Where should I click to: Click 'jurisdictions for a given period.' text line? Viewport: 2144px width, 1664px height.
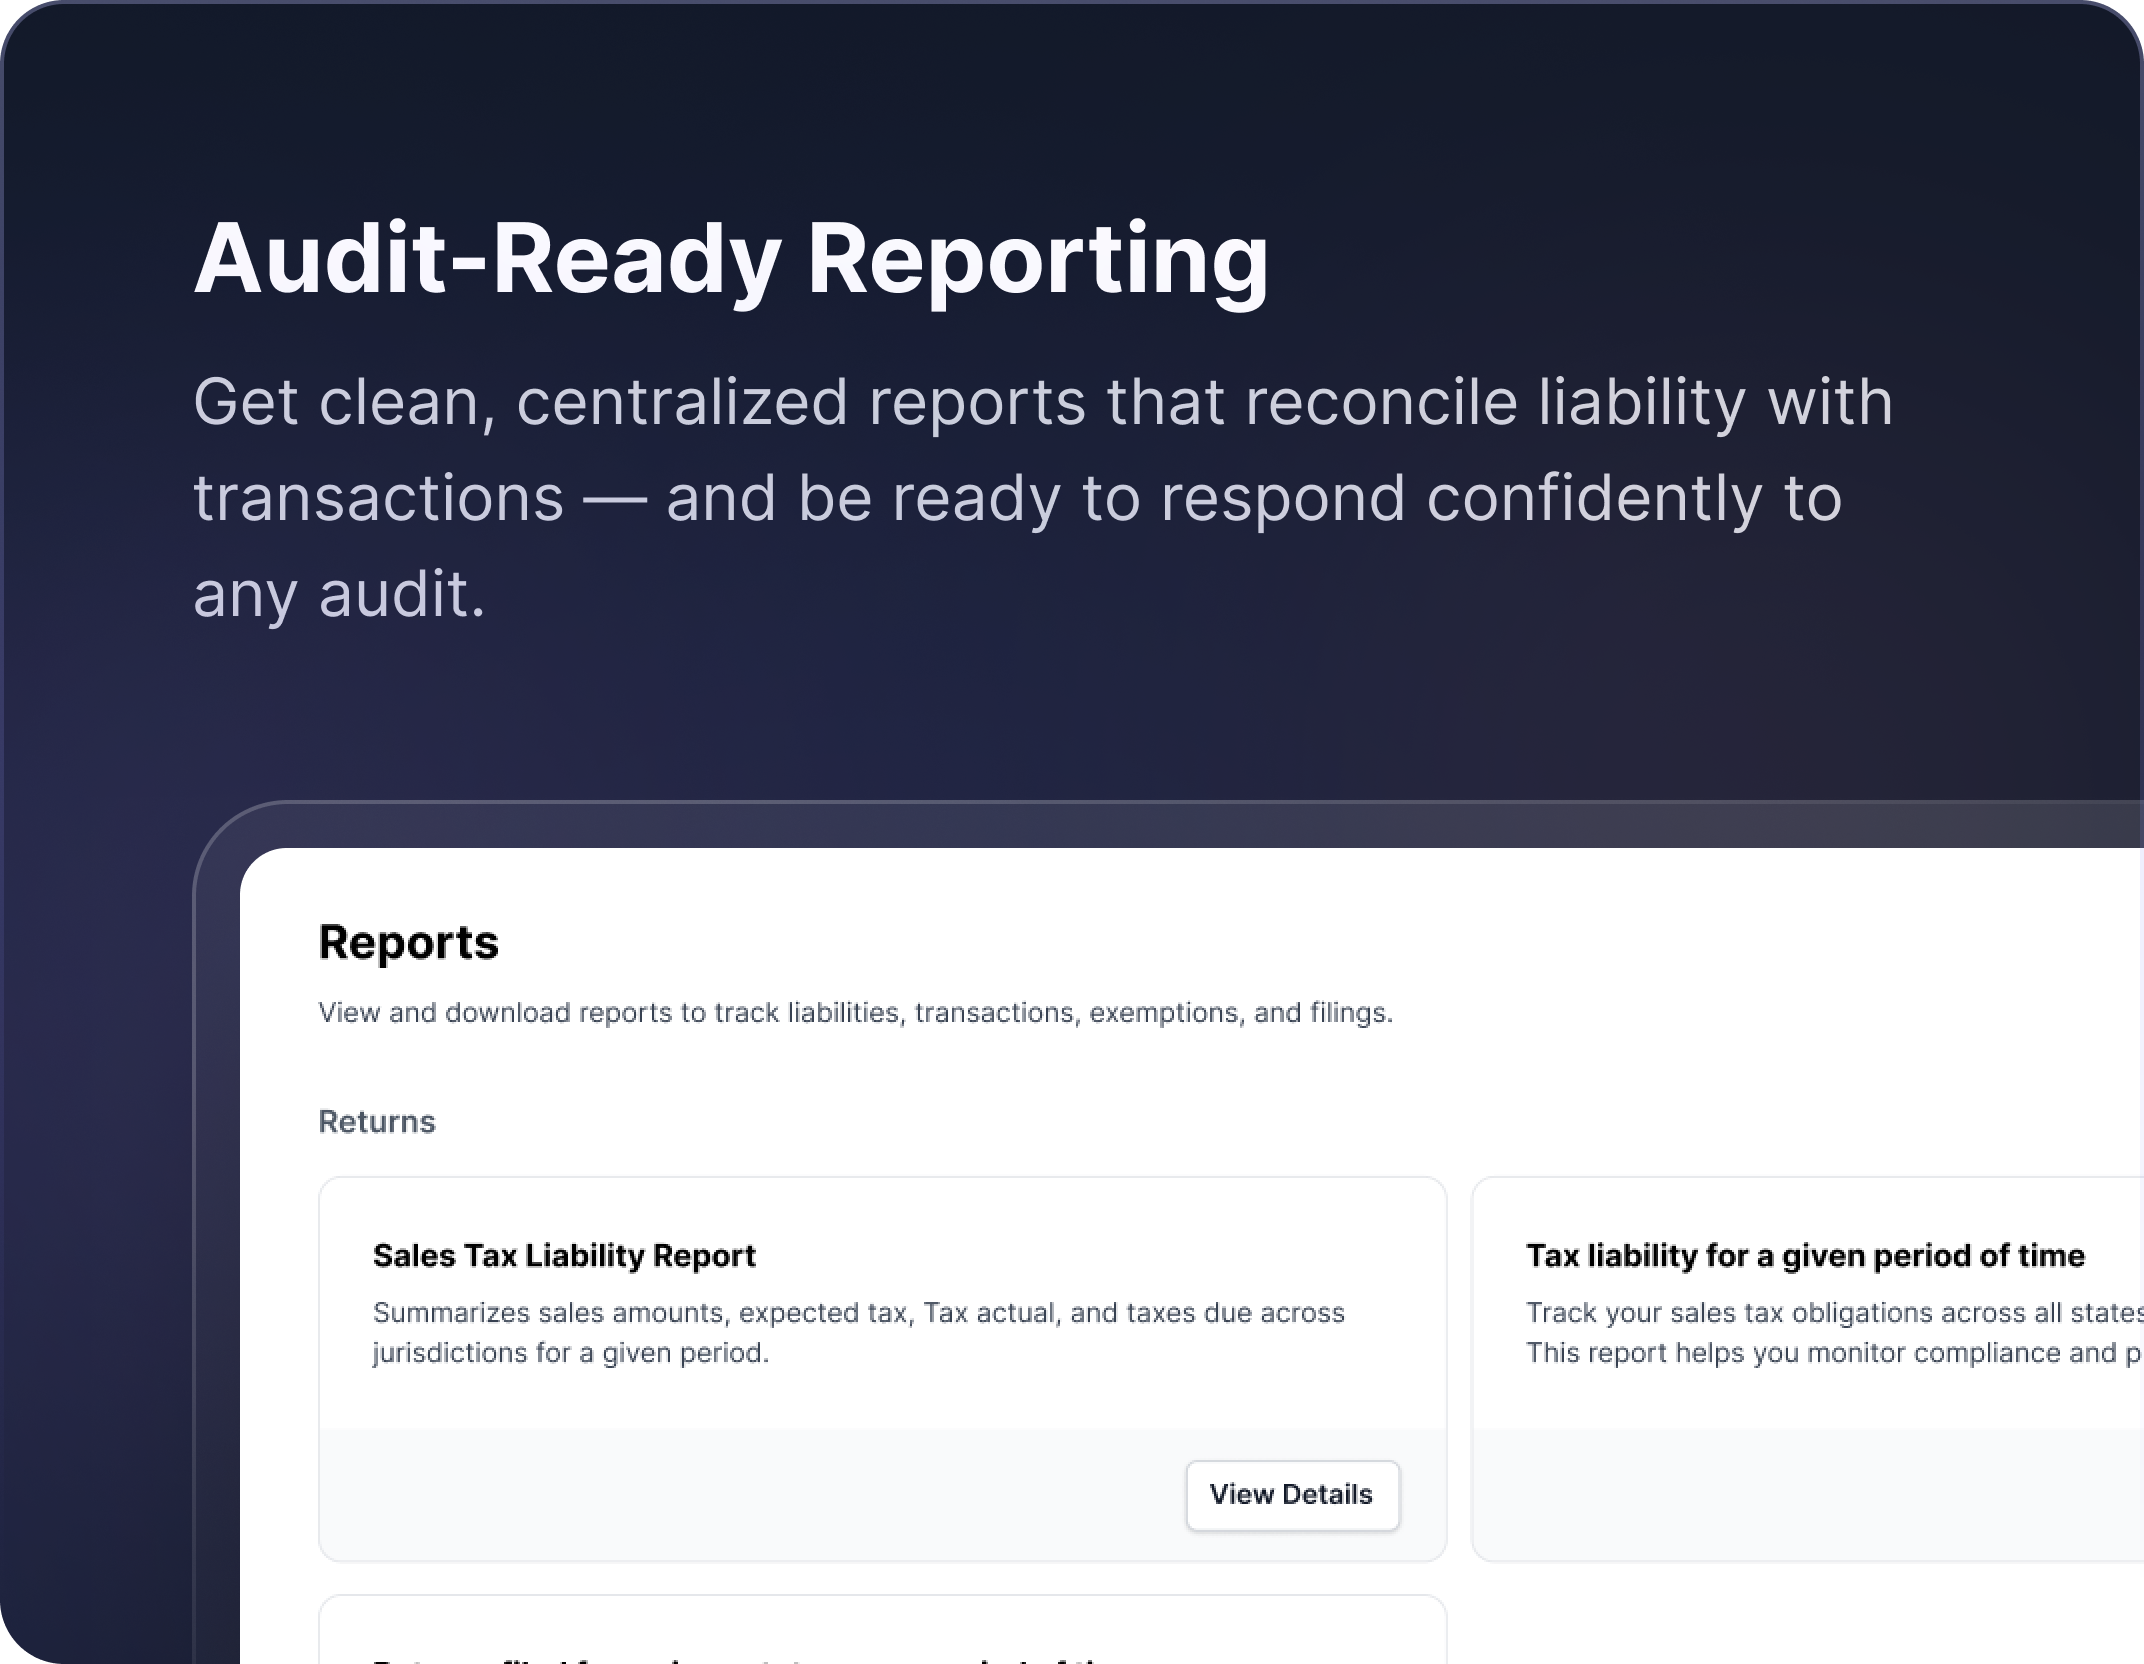pyautogui.click(x=571, y=1353)
